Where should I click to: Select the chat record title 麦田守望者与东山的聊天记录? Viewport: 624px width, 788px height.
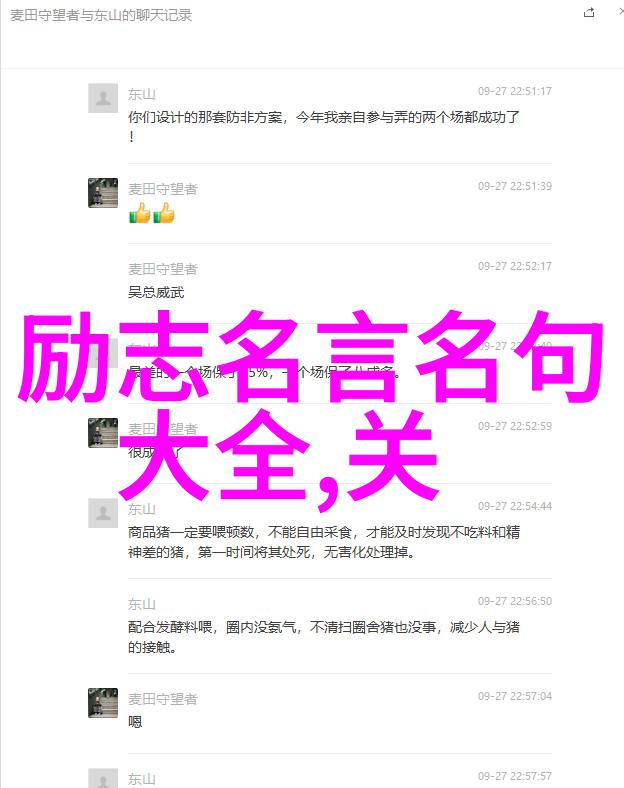coord(101,16)
